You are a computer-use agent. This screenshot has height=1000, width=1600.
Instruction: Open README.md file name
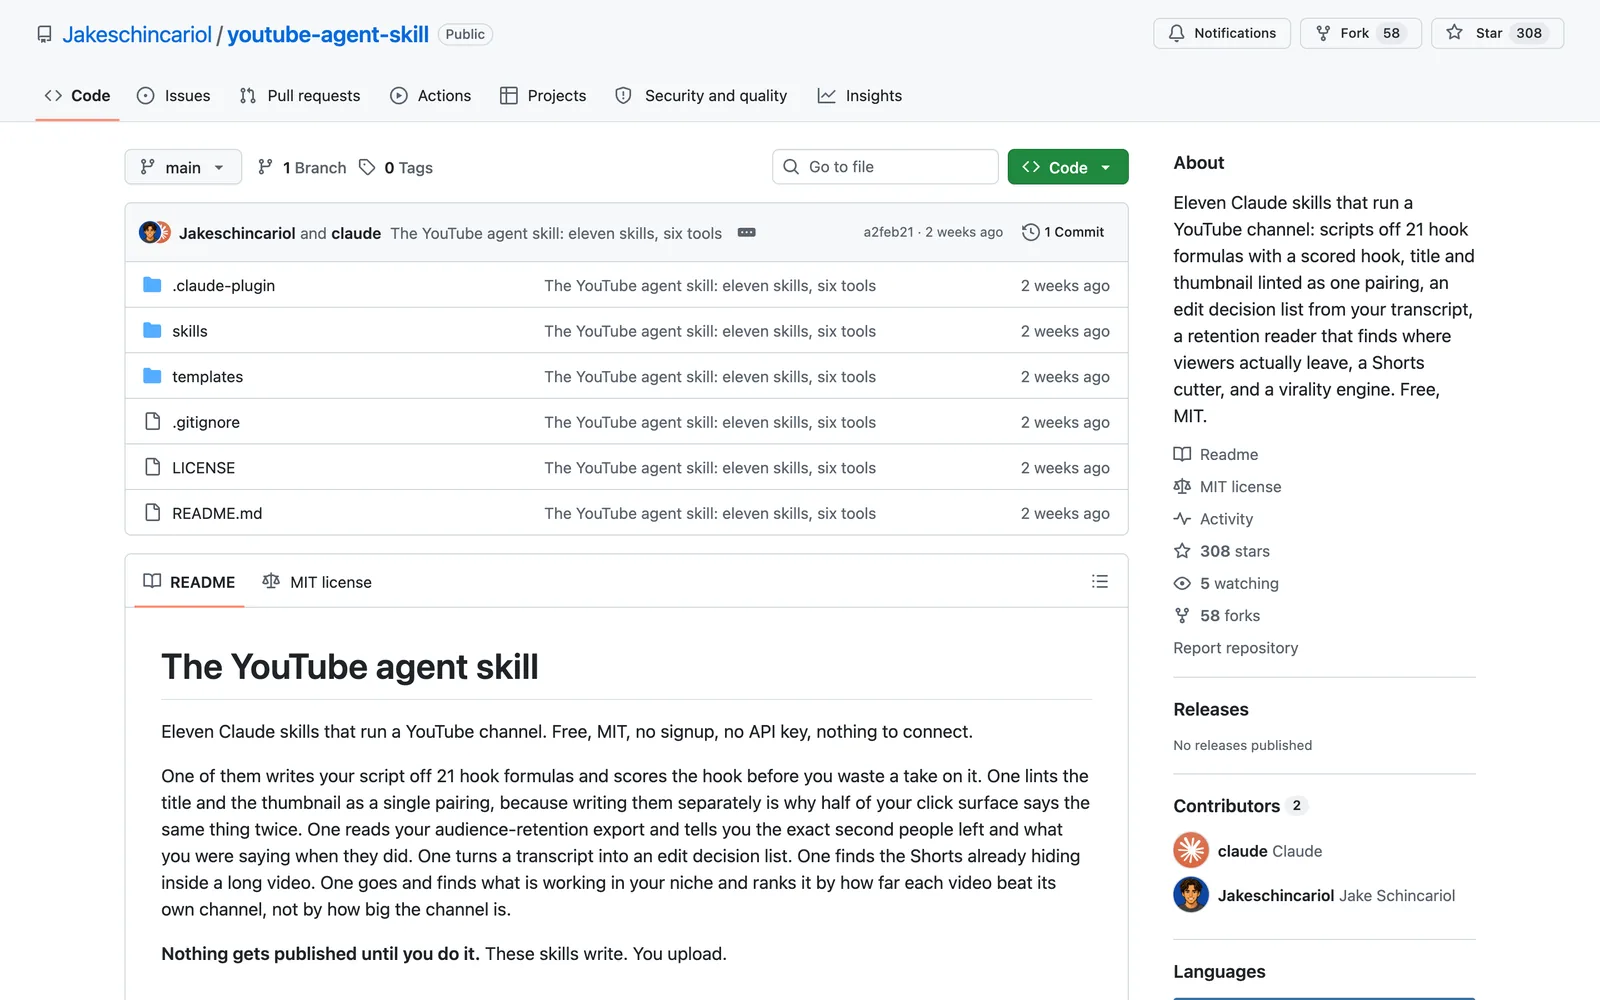pyautogui.click(x=217, y=513)
